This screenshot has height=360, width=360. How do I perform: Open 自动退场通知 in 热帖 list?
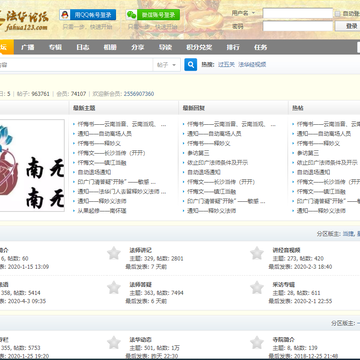click(x=313, y=172)
